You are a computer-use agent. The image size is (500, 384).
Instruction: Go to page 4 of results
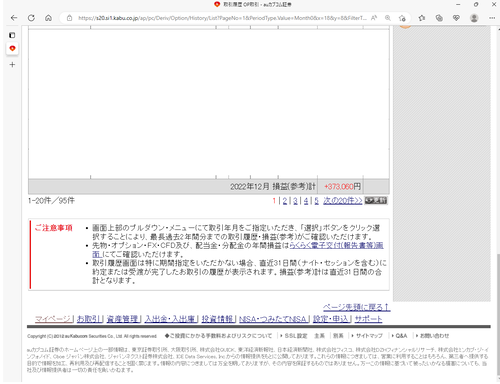306,201
